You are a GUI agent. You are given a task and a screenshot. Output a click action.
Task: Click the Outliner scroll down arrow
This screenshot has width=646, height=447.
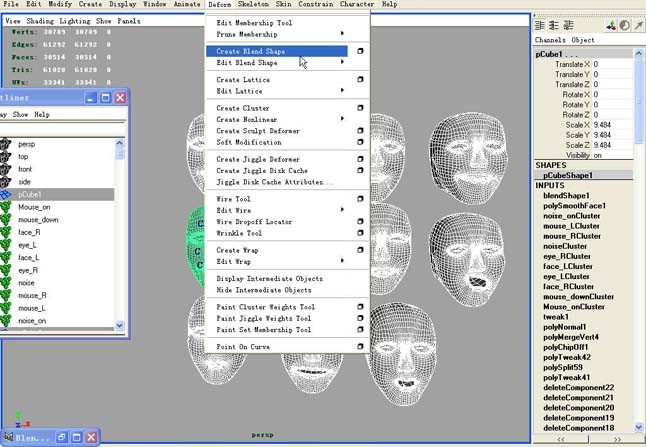[x=119, y=325]
